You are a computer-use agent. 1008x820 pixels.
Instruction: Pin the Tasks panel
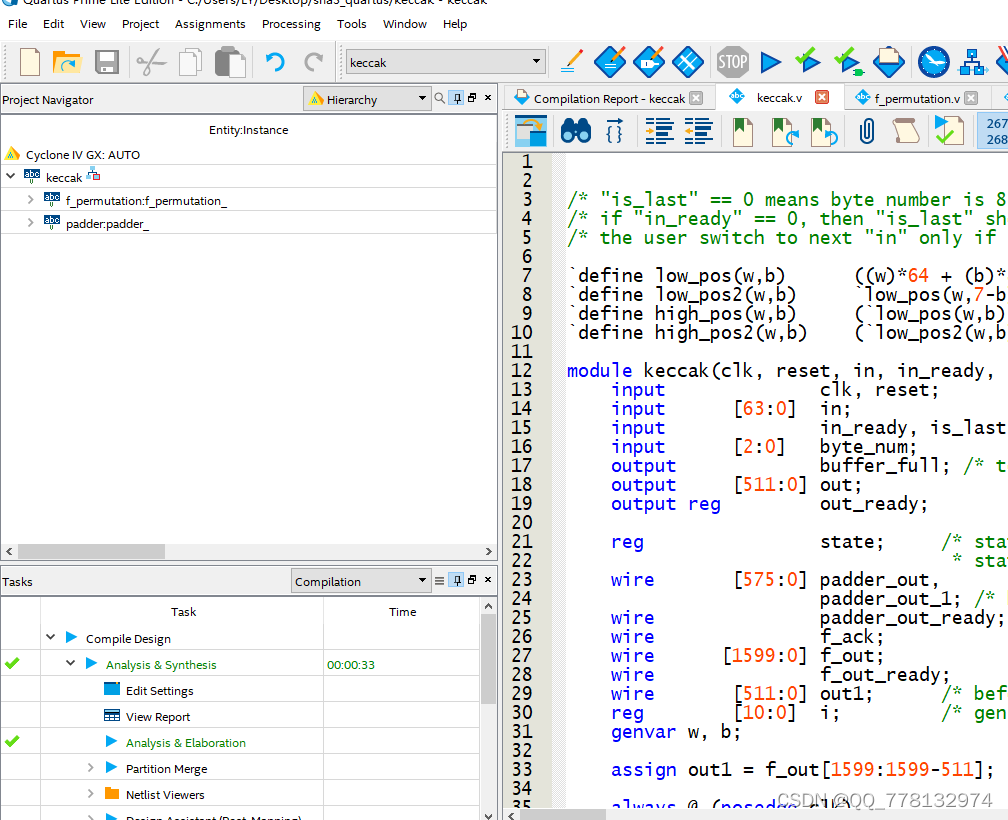[x=457, y=580]
